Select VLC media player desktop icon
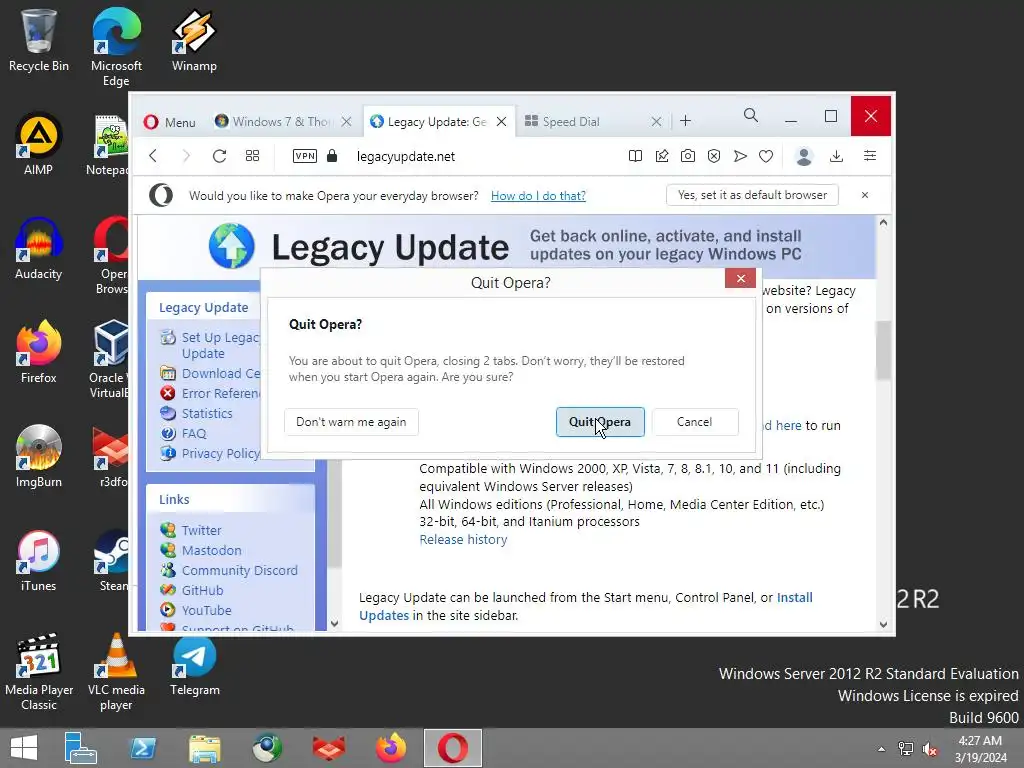1024x768 pixels. pyautogui.click(x=116, y=673)
